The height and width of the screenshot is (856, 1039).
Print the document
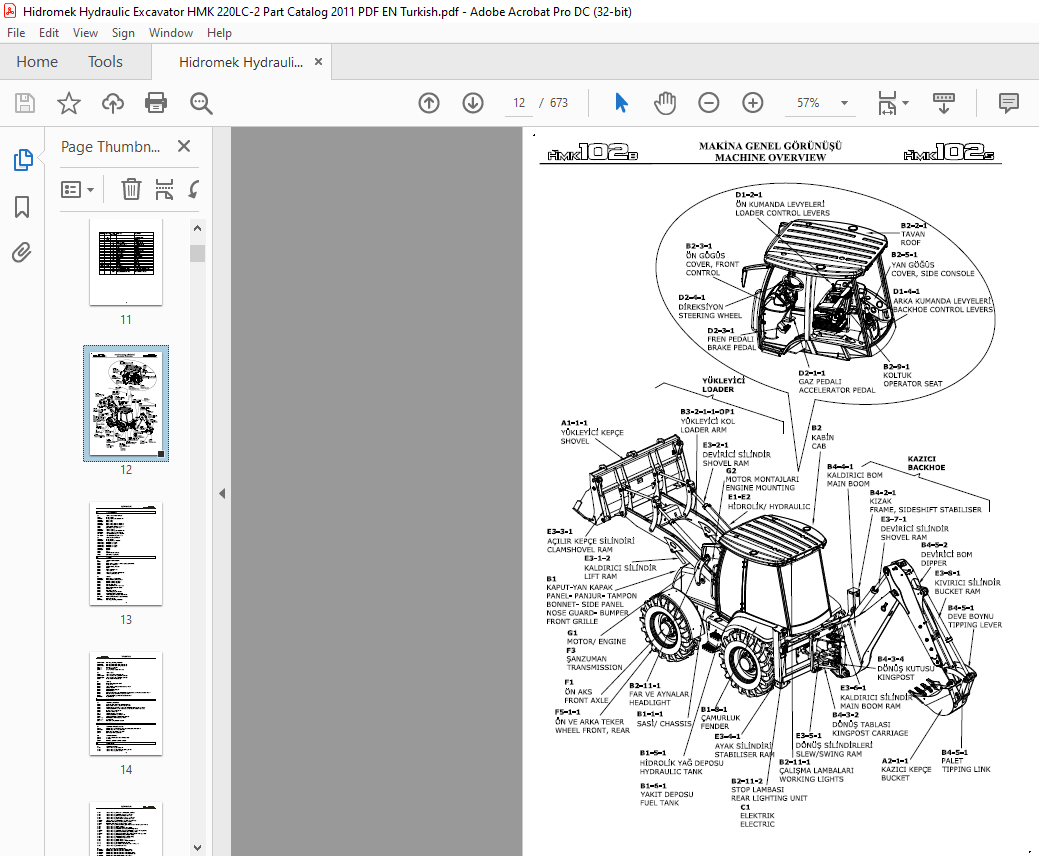(x=156, y=103)
